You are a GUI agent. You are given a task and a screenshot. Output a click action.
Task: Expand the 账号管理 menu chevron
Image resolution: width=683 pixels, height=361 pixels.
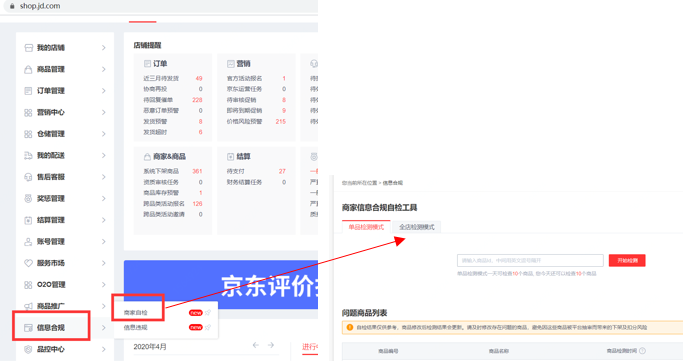(104, 242)
